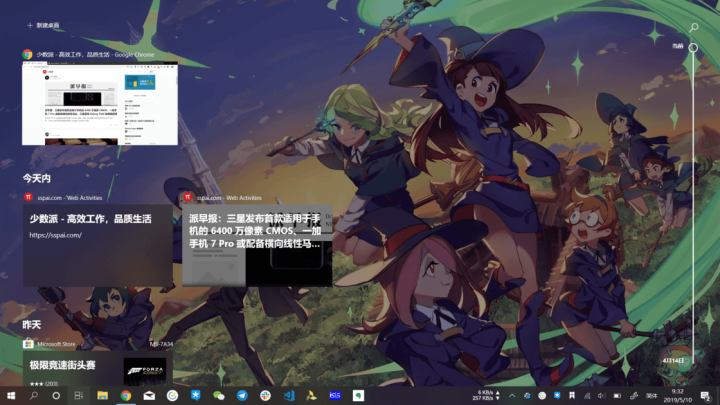Switch input method 简体 indicator

(x=652, y=396)
